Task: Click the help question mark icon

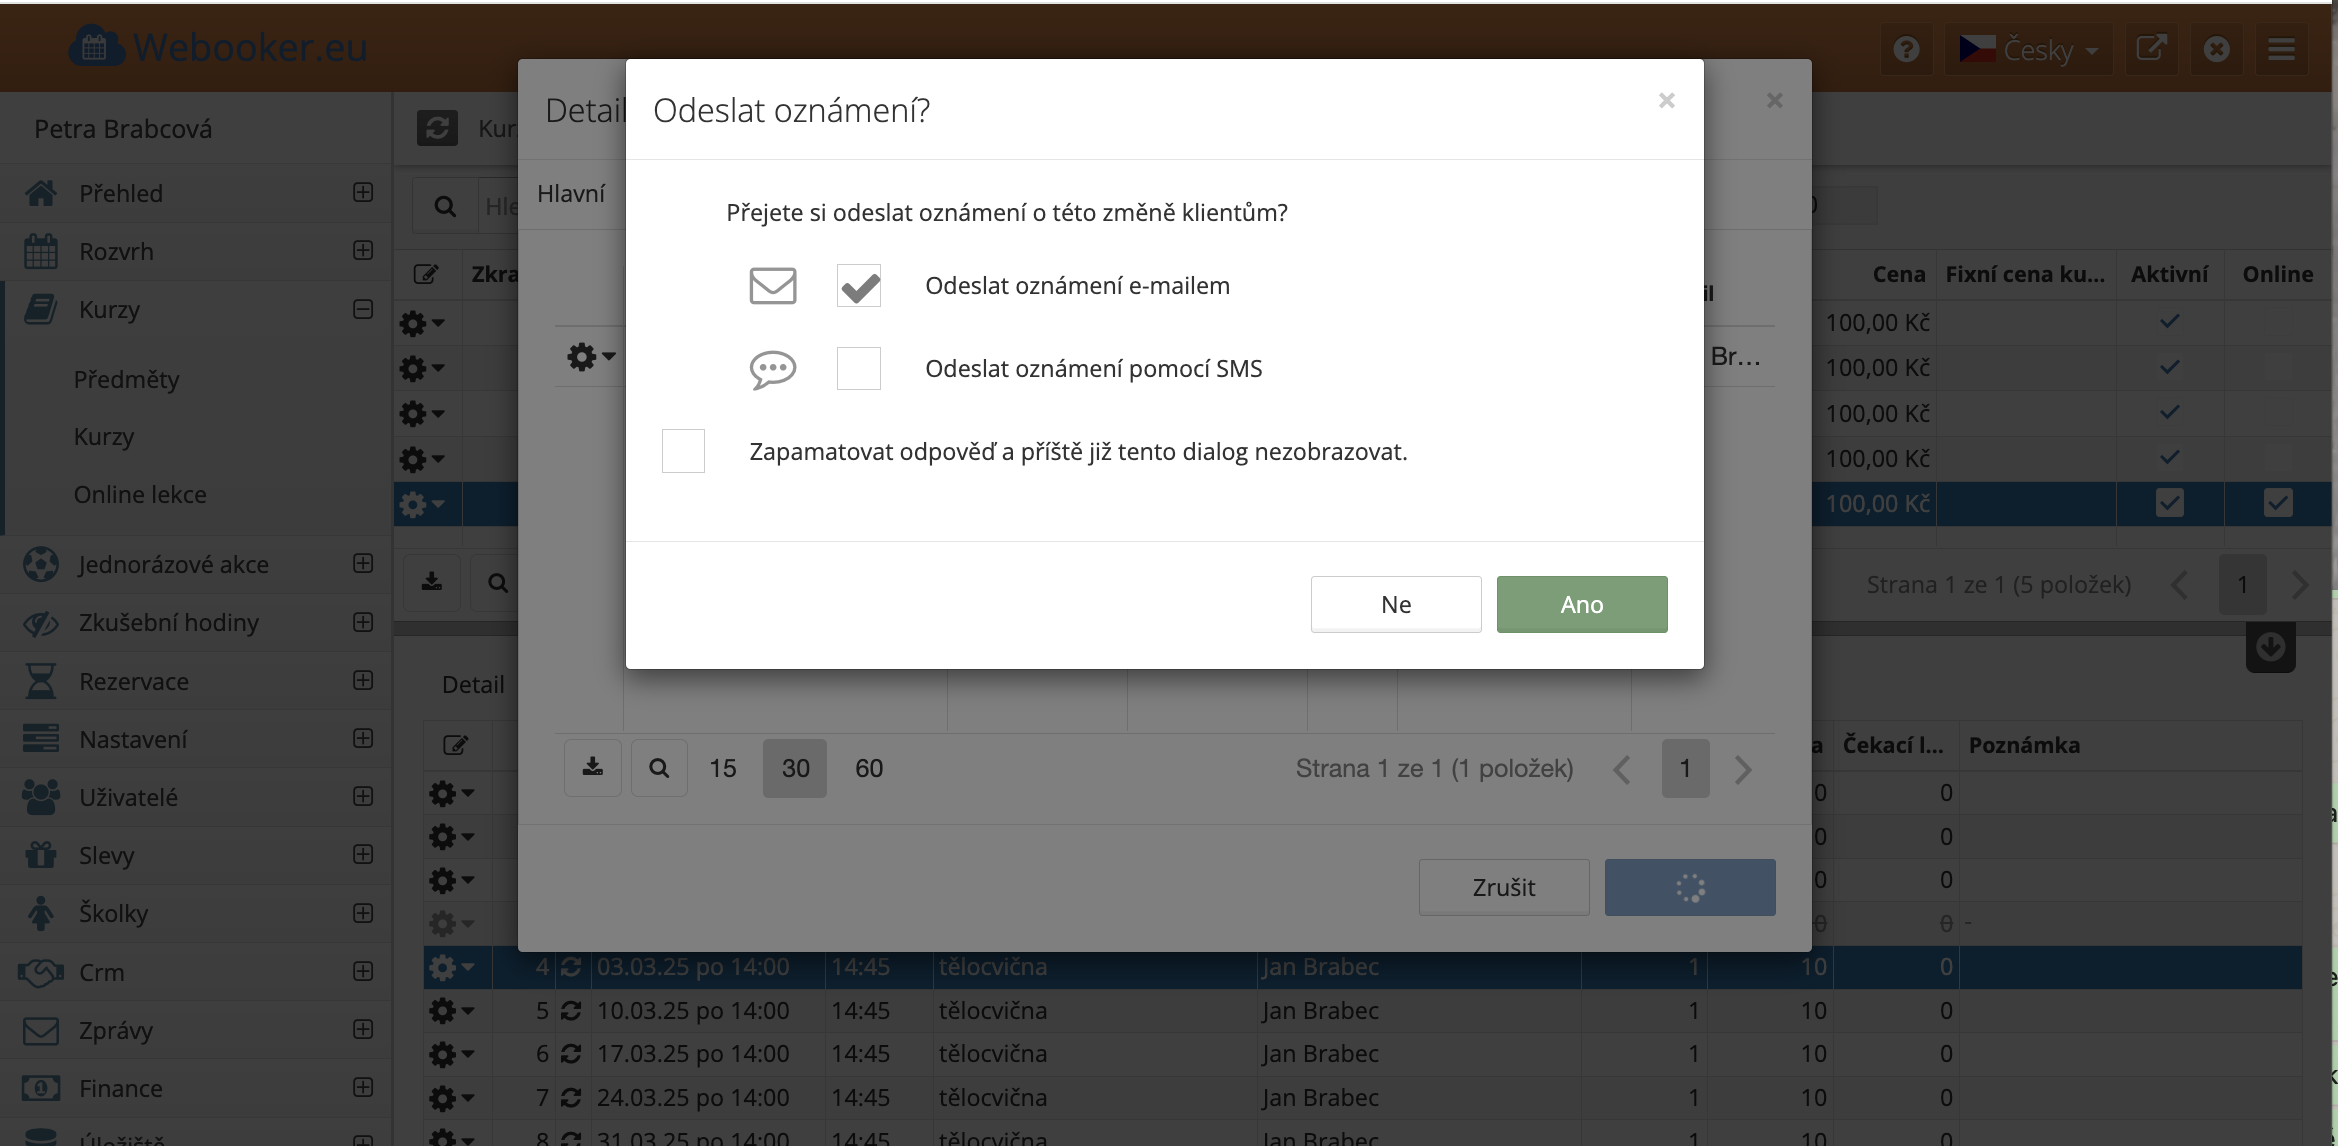Action: click(x=1906, y=49)
